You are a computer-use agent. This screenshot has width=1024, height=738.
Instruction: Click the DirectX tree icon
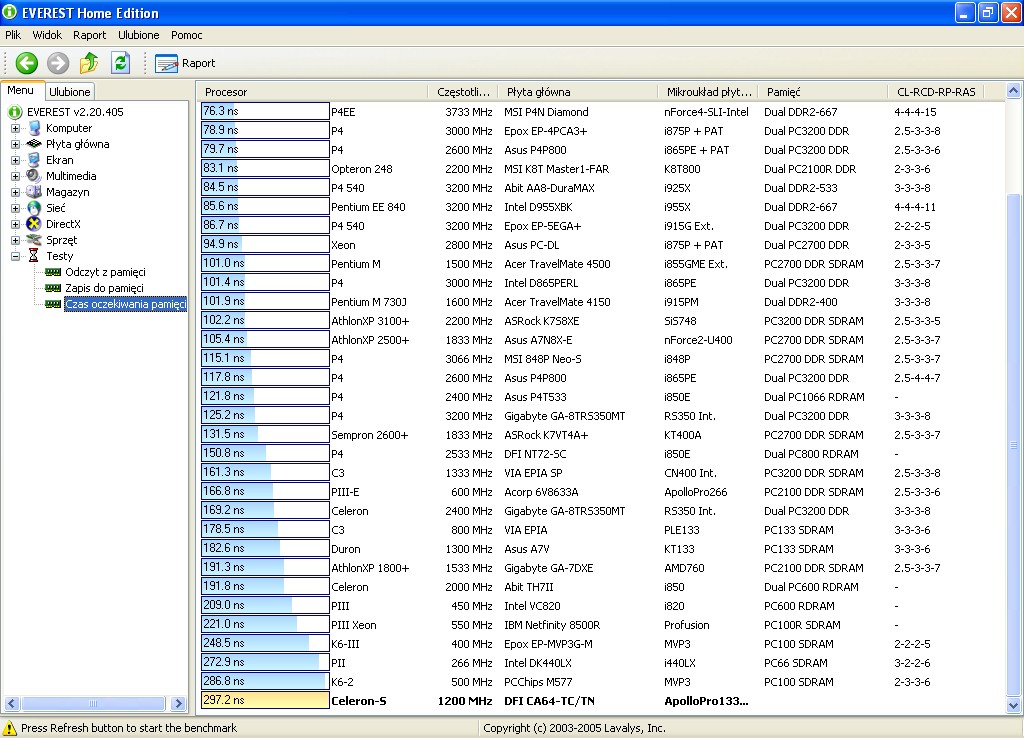tap(34, 224)
